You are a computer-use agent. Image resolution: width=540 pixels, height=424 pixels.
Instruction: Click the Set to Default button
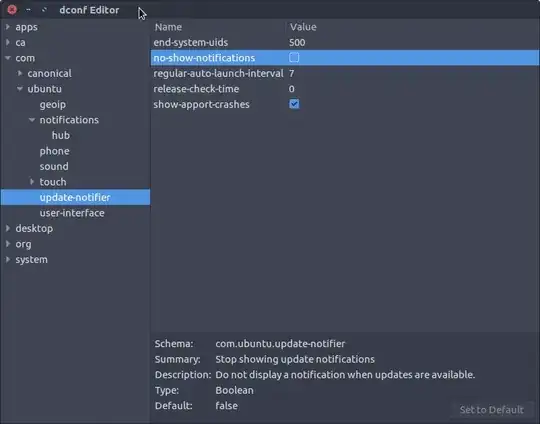pyautogui.click(x=492, y=410)
